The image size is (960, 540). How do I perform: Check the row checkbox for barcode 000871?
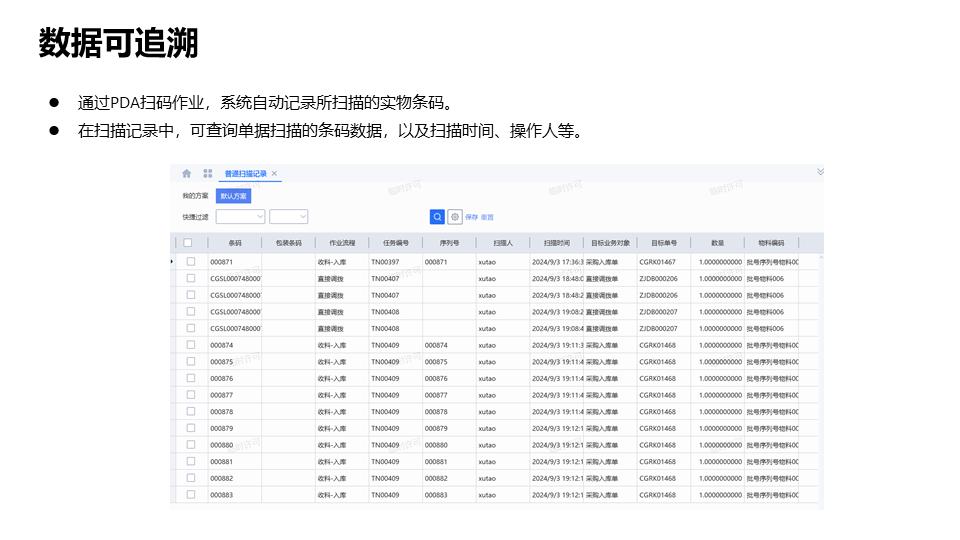[x=191, y=262]
